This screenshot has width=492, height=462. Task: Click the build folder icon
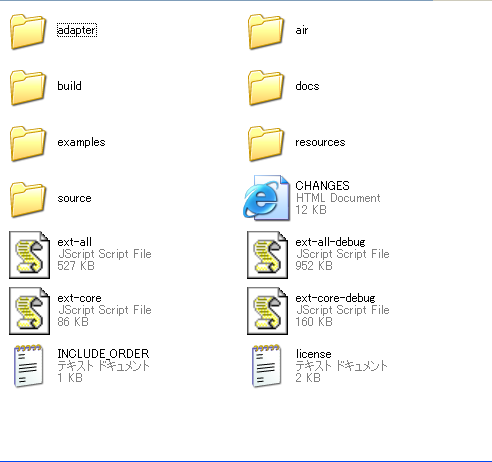click(28, 88)
